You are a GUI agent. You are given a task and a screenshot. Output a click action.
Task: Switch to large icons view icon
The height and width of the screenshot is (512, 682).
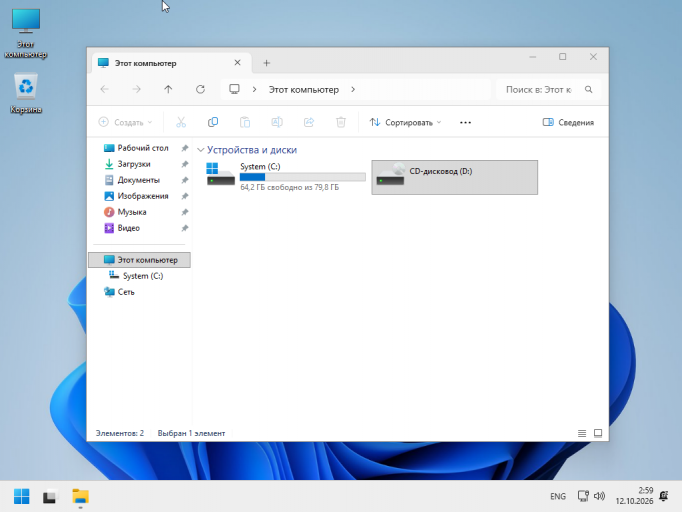[x=598, y=433]
